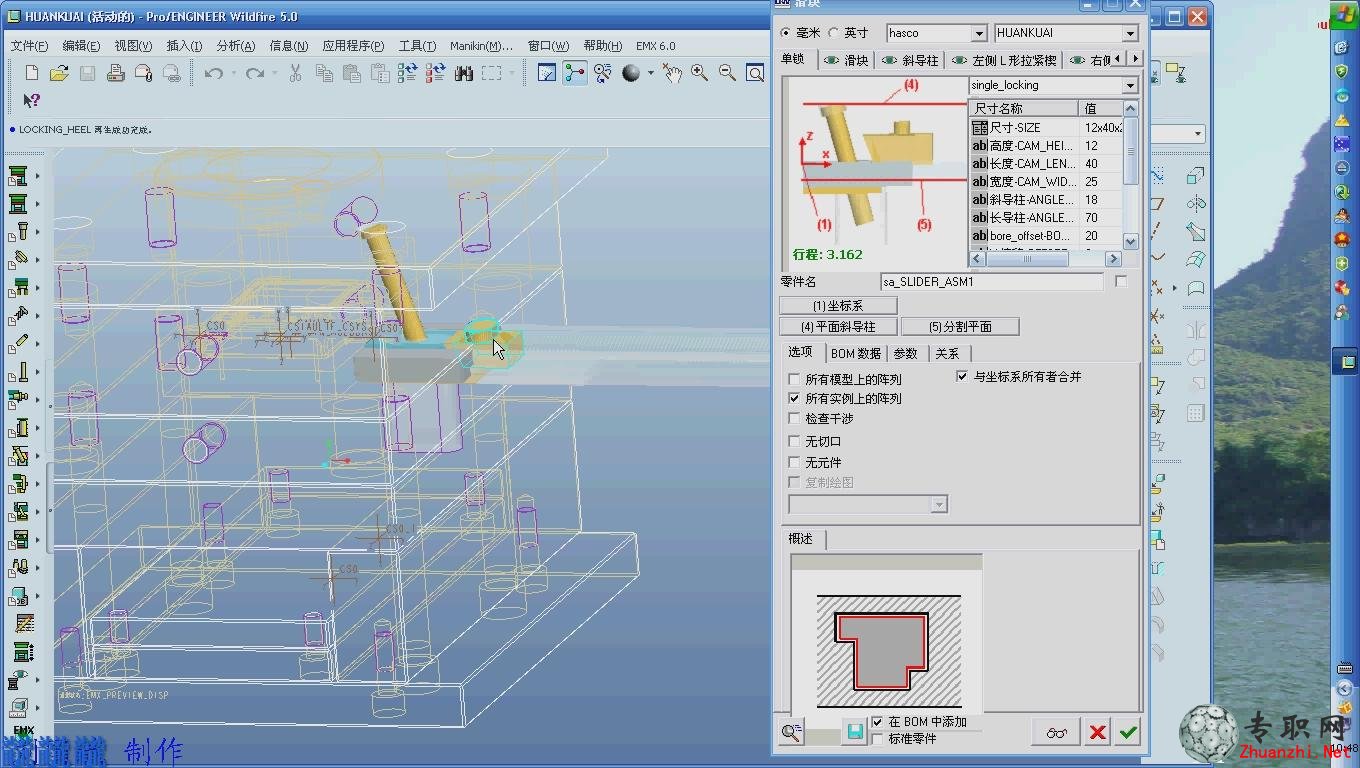Enable 检查干涉 checkbox

tap(795, 419)
